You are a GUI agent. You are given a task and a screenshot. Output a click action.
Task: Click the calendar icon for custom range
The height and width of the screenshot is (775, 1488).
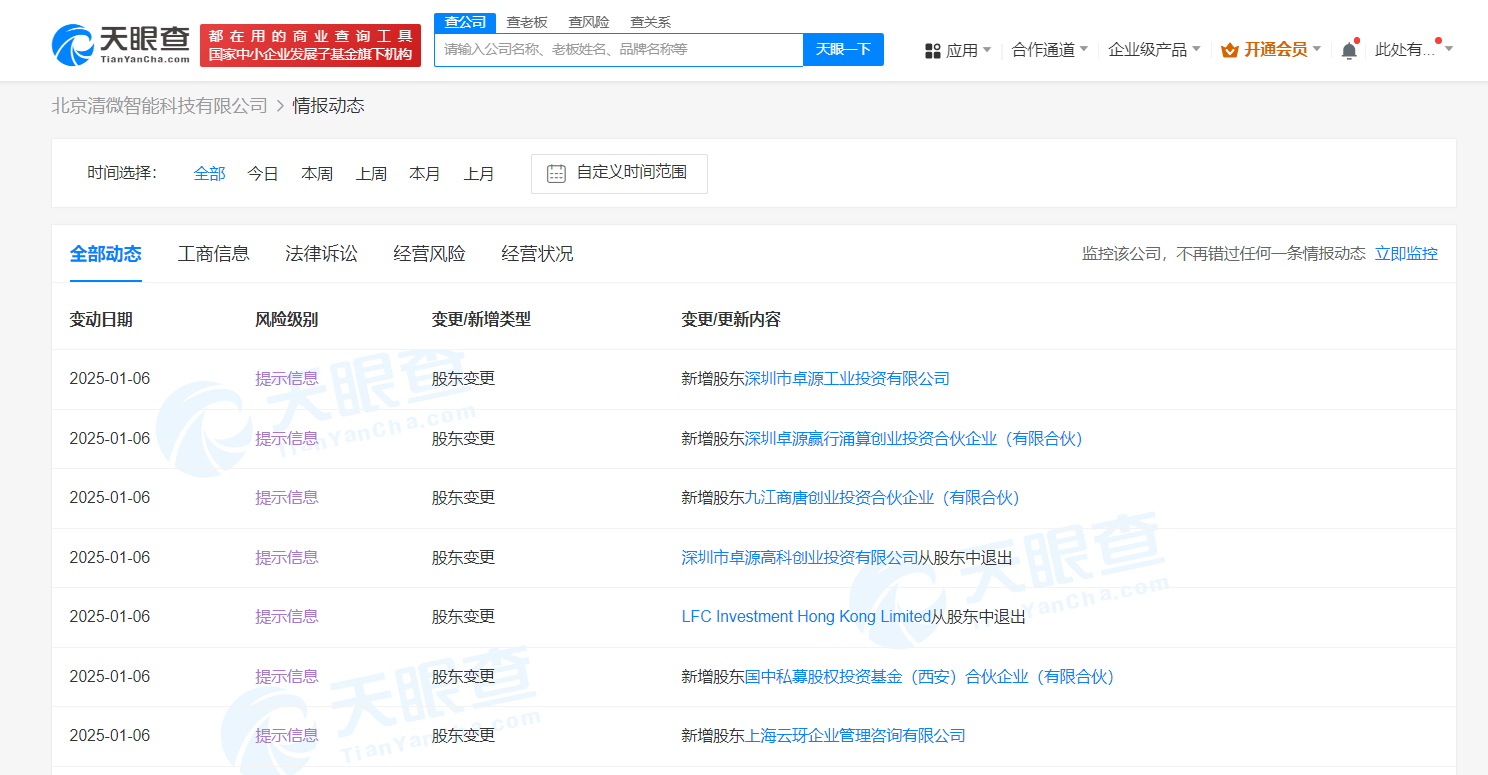(x=556, y=173)
